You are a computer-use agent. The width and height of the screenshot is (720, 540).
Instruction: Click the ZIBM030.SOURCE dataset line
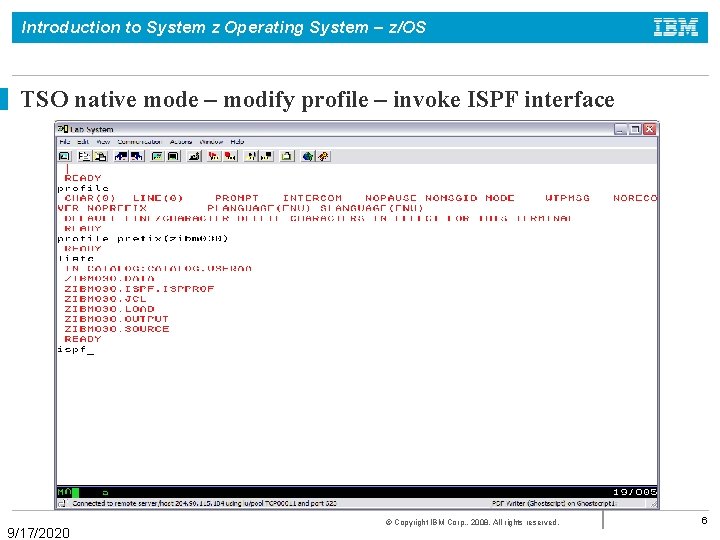click(x=117, y=329)
